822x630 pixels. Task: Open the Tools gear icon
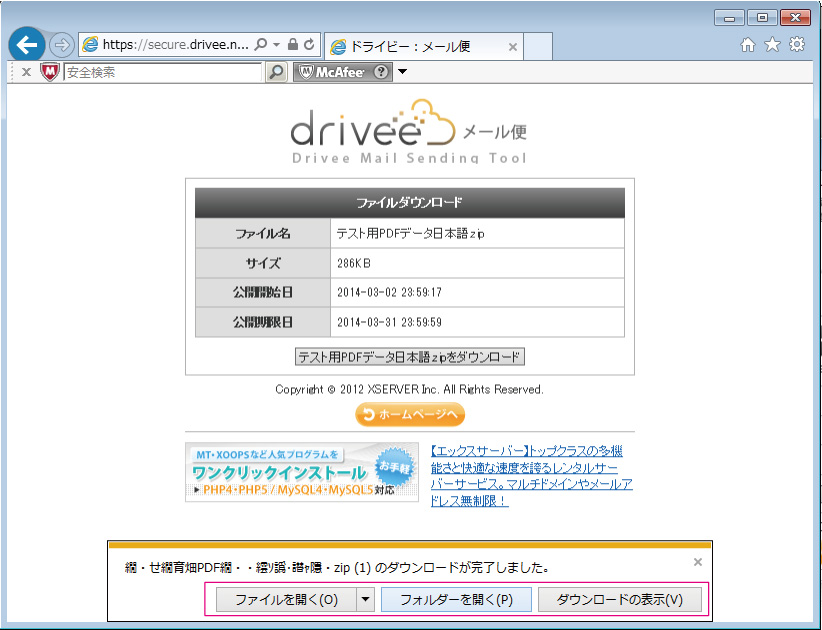(797, 45)
